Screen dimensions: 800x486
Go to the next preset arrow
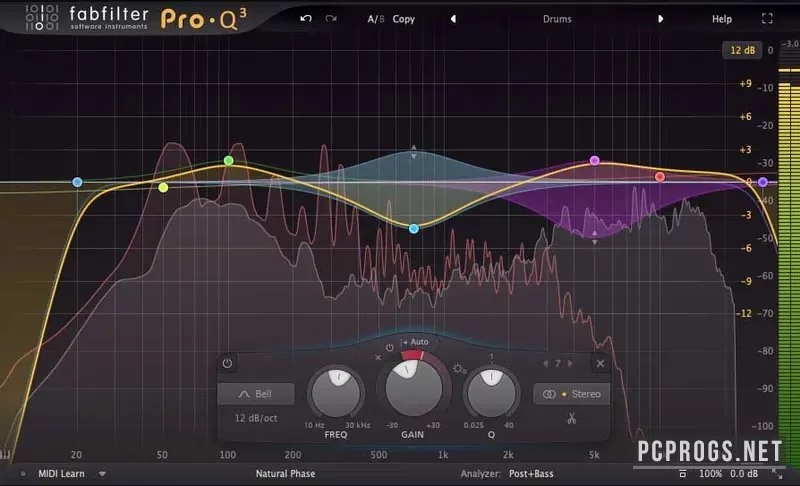pyautogui.click(x=660, y=19)
